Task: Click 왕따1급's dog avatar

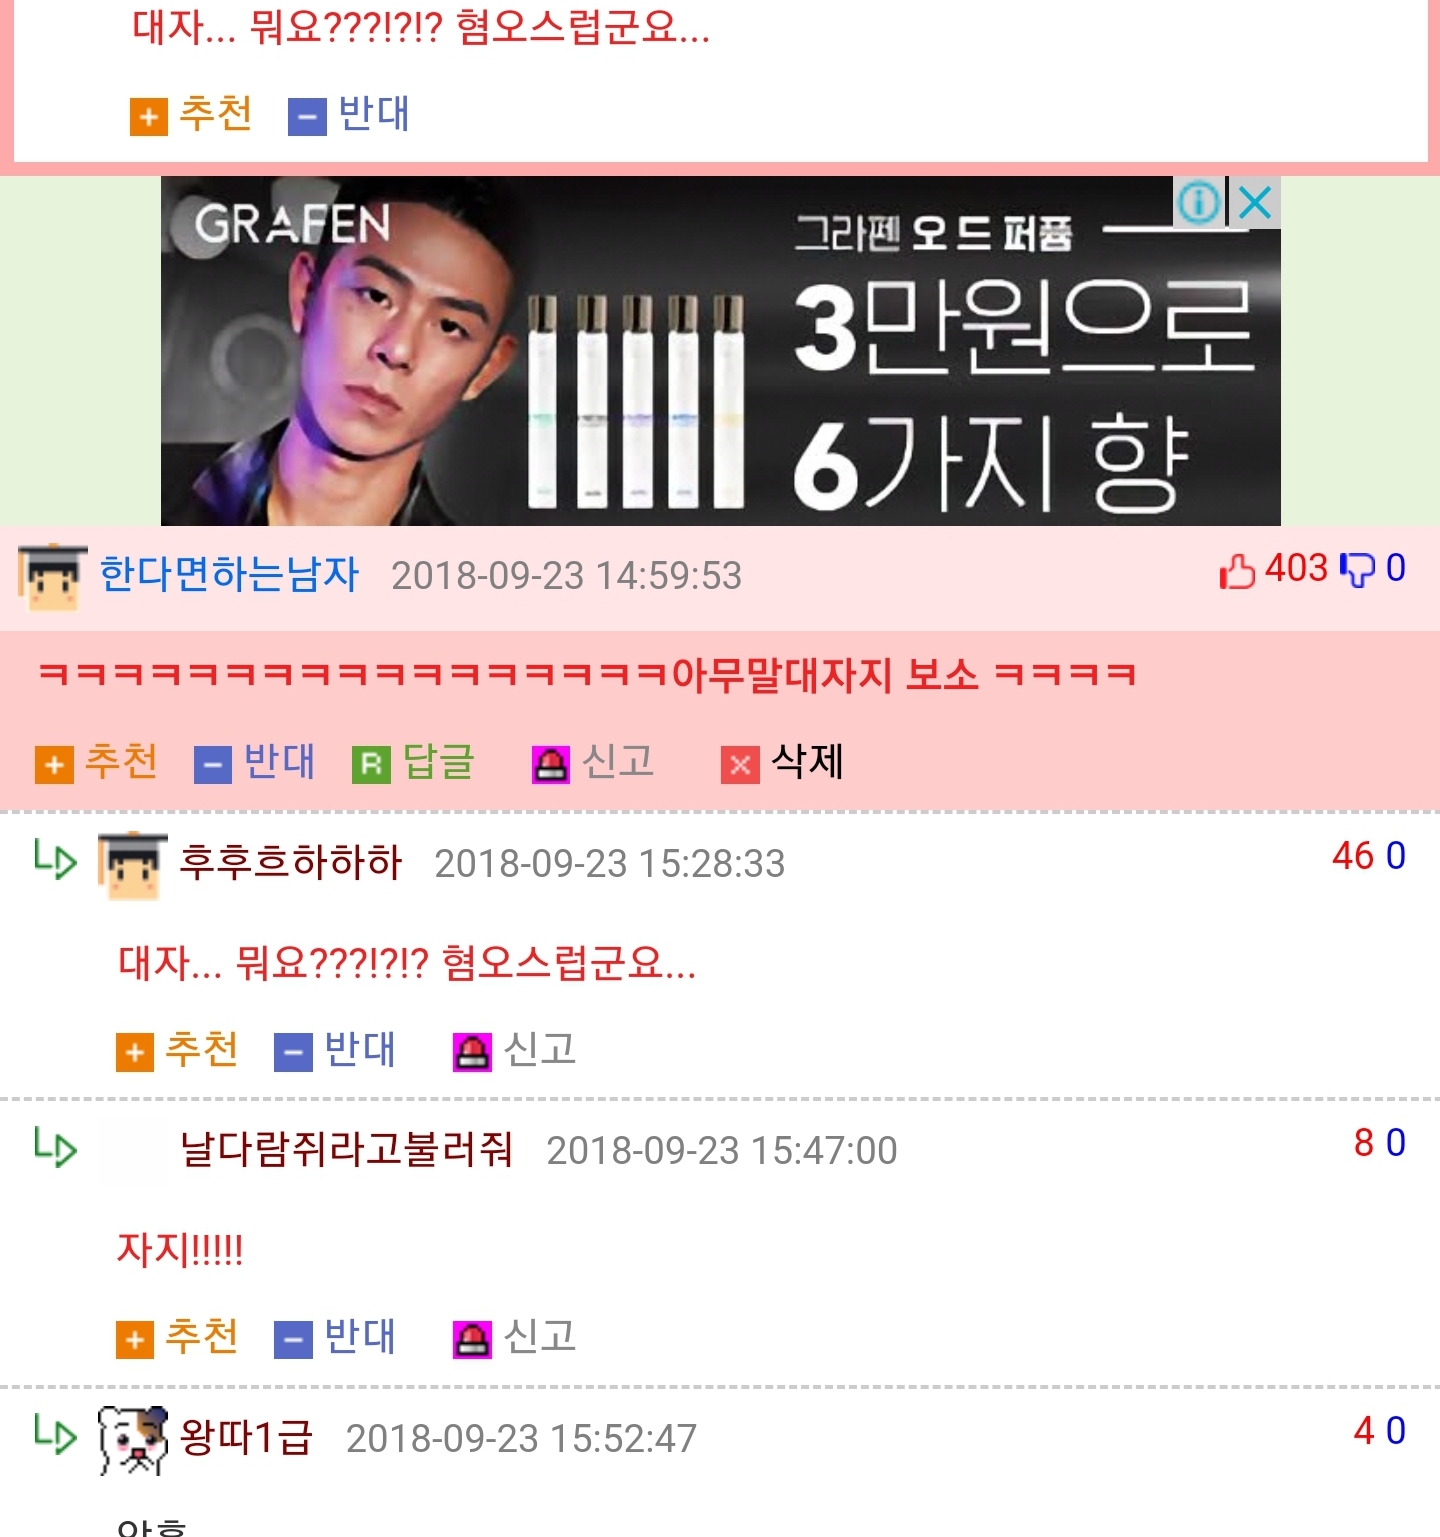Action: (x=133, y=1440)
